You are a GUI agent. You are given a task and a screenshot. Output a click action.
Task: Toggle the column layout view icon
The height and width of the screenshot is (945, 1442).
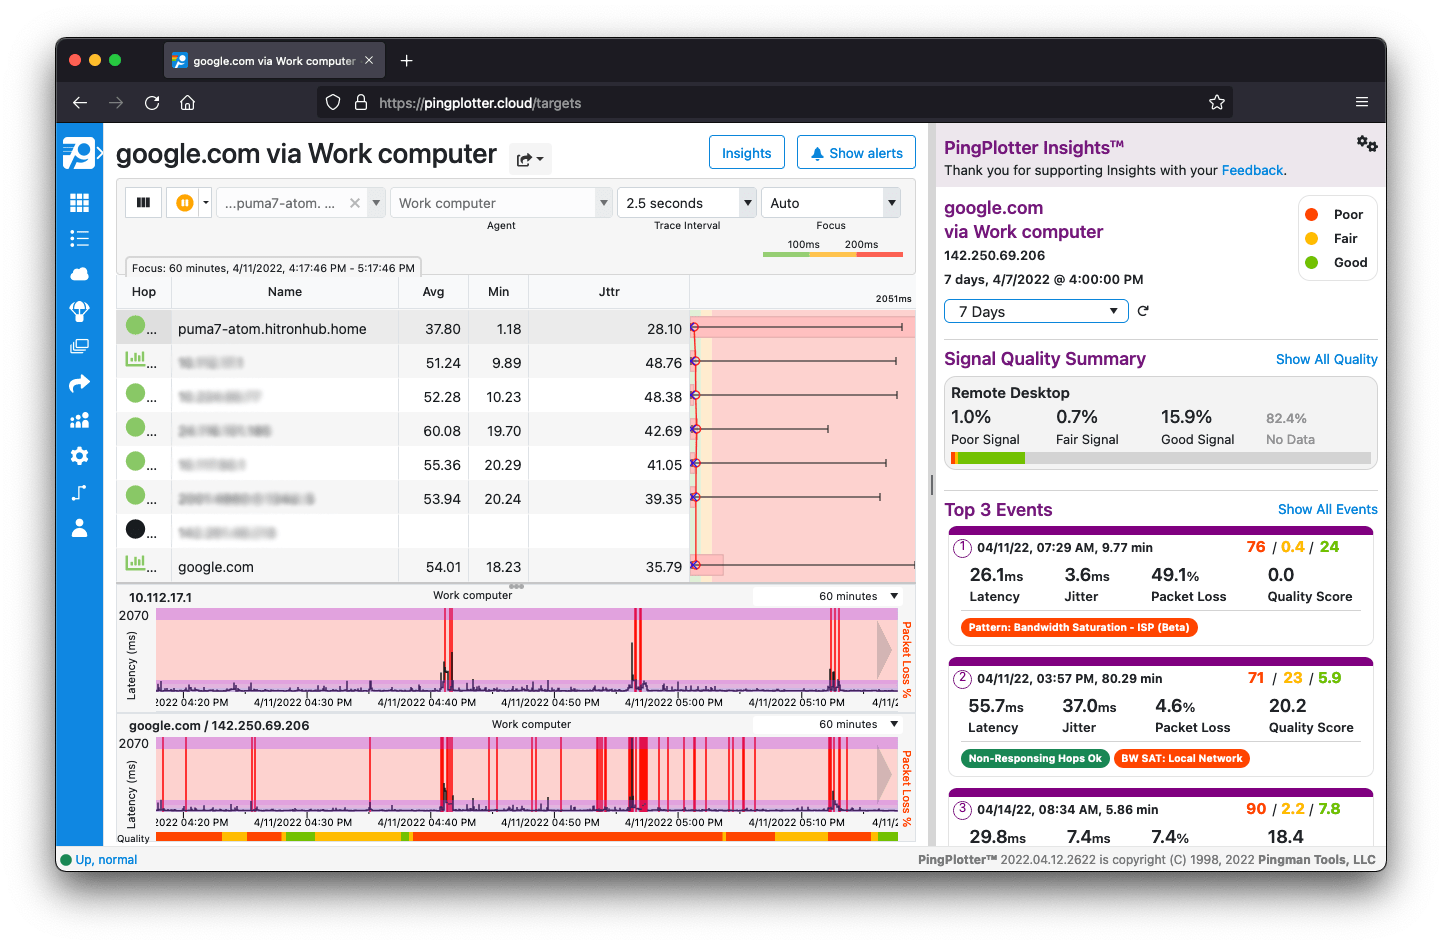point(143,202)
